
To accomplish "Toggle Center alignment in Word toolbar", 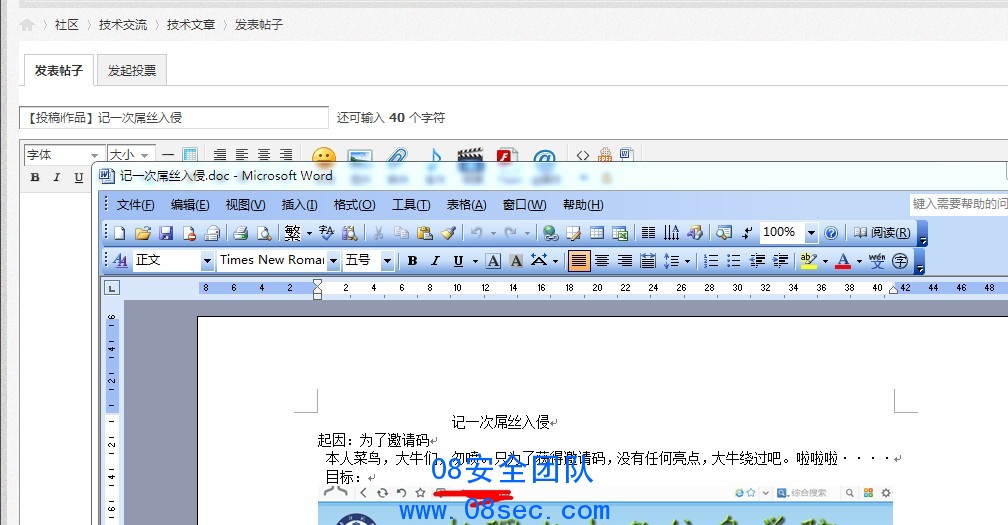I will click(x=602, y=260).
